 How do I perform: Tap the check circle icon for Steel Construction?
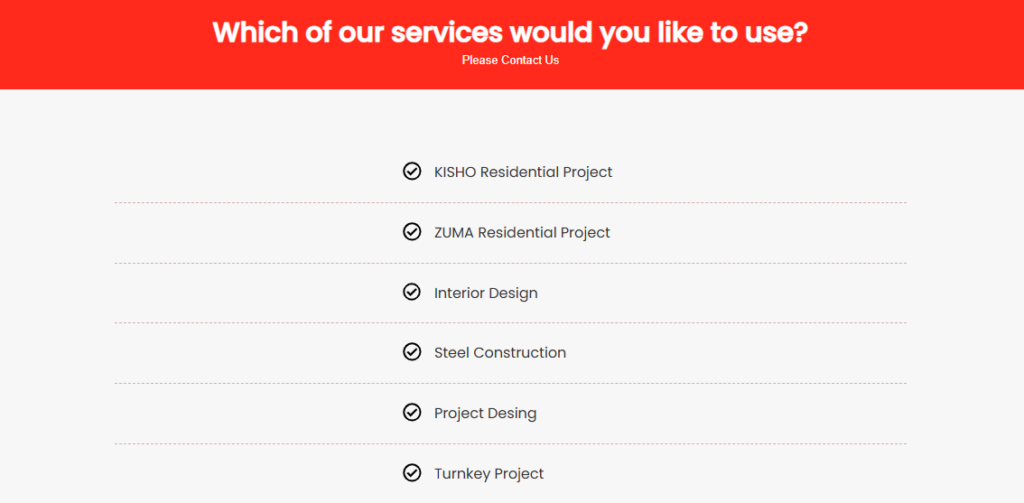[x=411, y=352]
